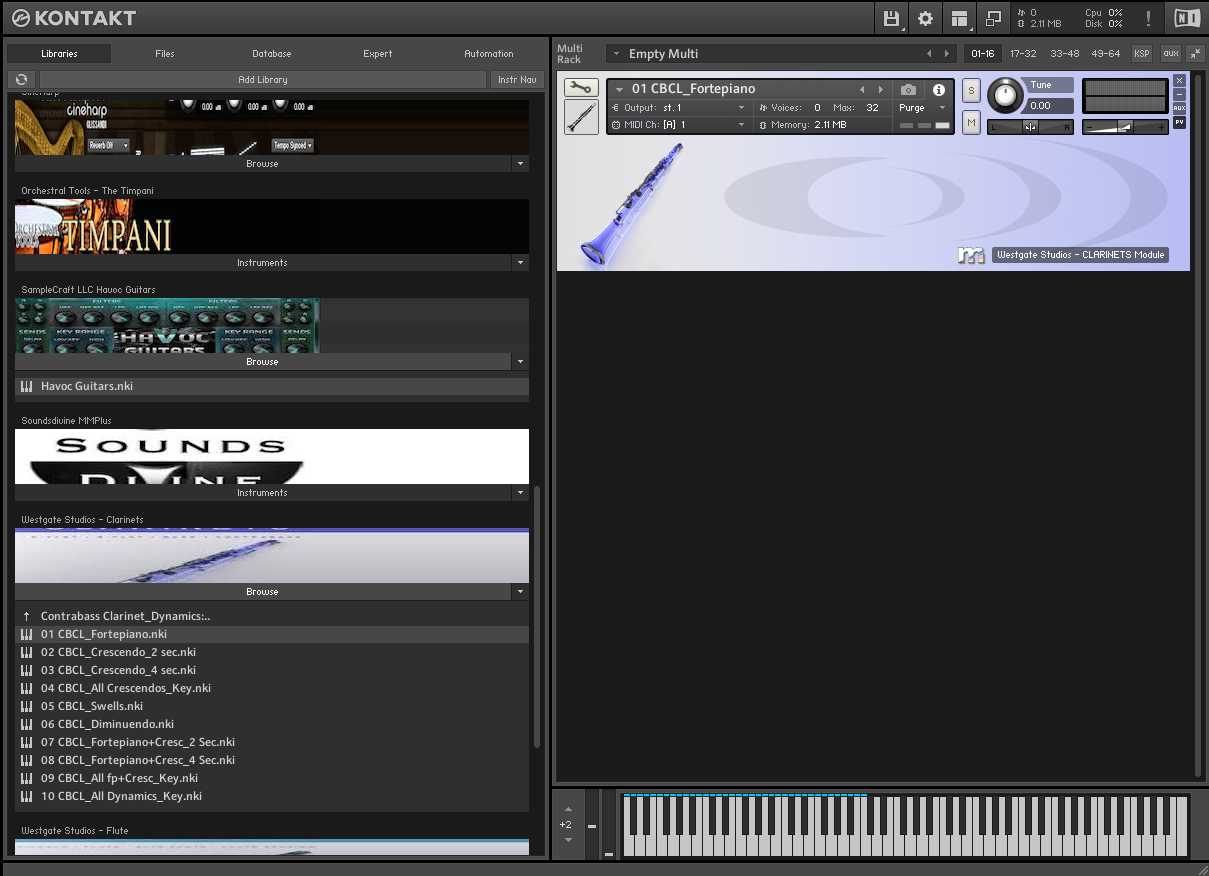The height and width of the screenshot is (876, 1209).
Task: Go to parent folder Contrabass Clarinet_Dynamics
Action: 125,616
